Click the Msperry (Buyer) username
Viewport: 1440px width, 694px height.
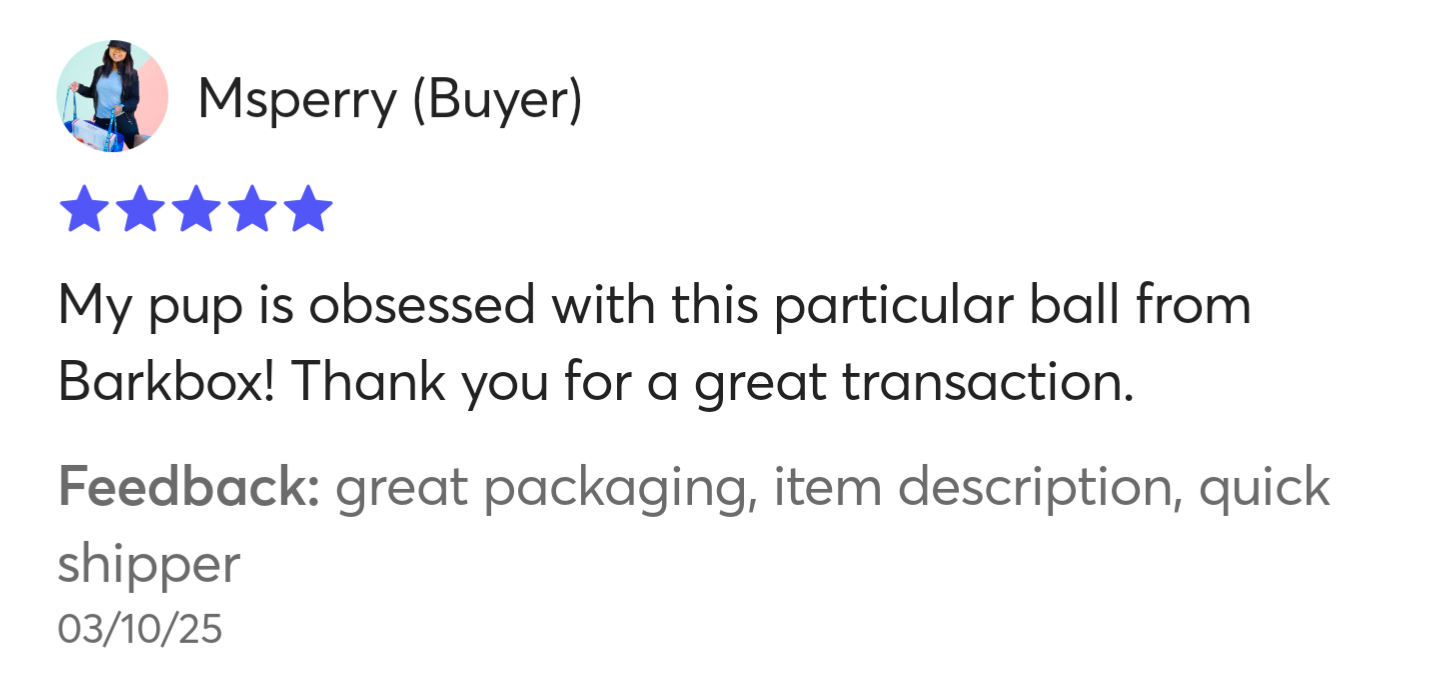(390, 101)
